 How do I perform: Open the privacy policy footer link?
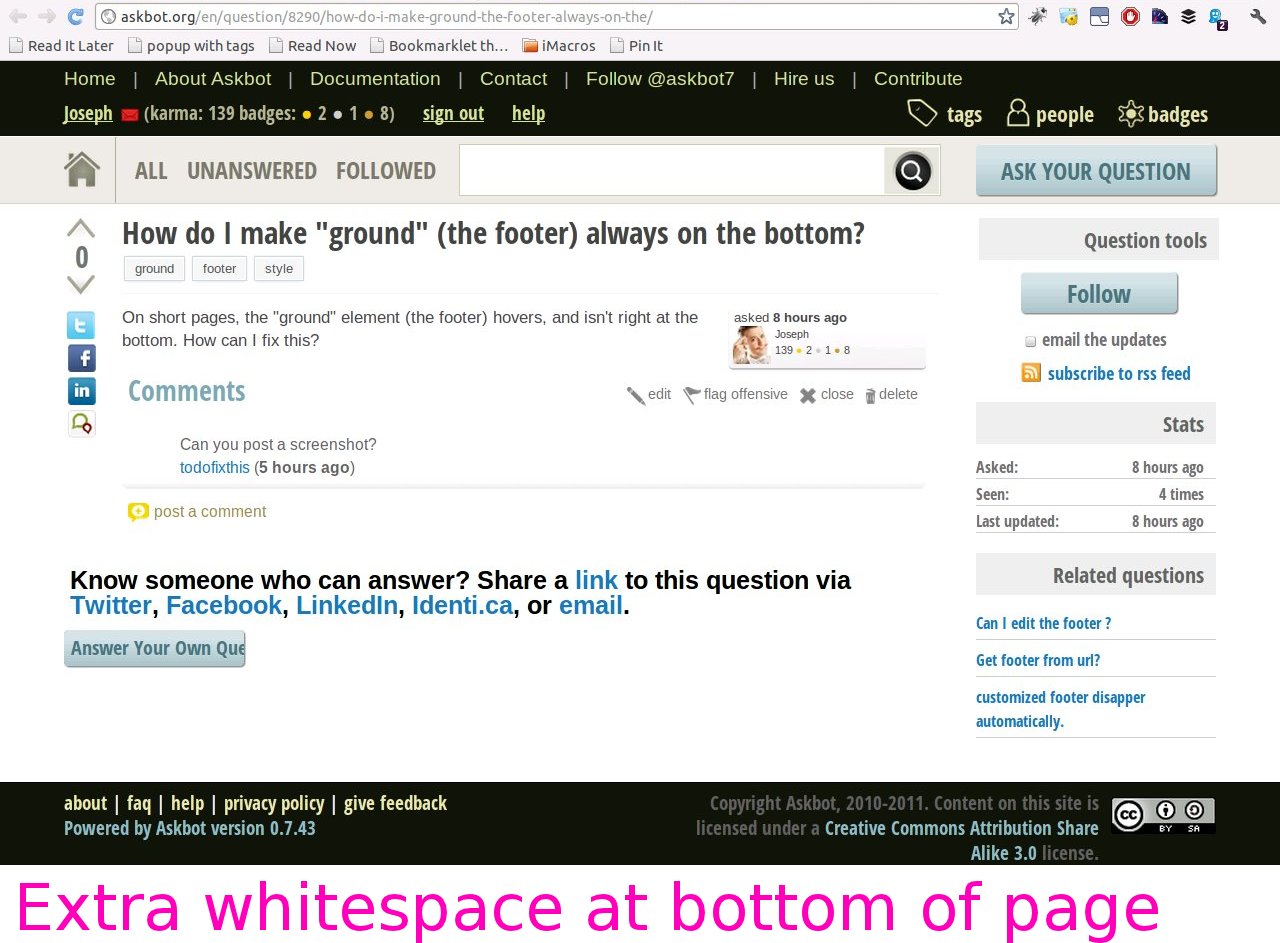pyautogui.click(x=274, y=804)
